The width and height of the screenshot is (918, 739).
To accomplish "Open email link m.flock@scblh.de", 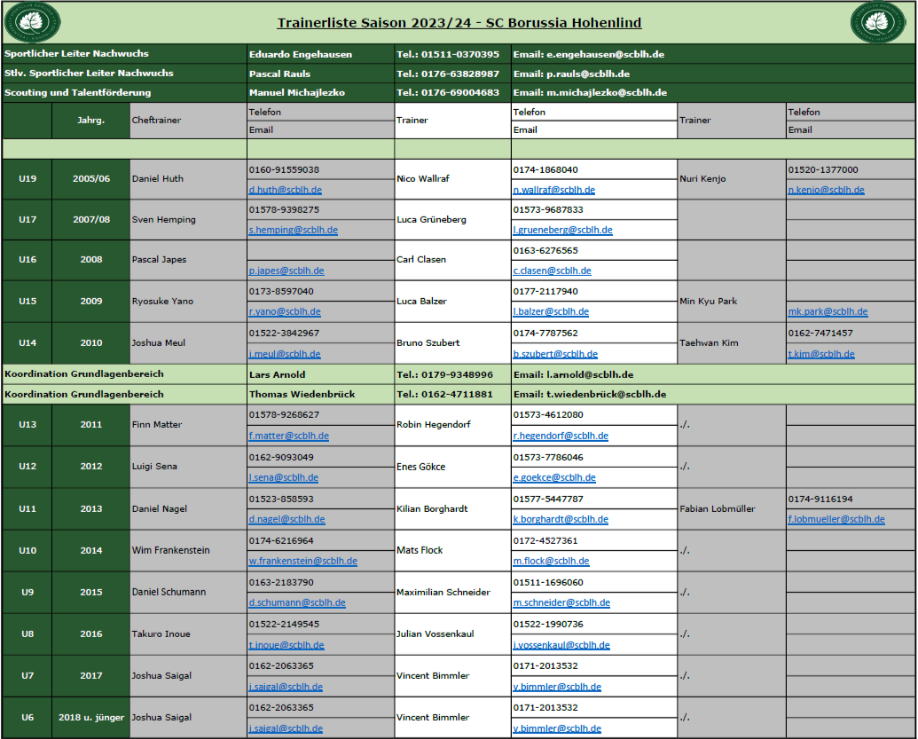I will pyautogui.click(x=551, y=560).
